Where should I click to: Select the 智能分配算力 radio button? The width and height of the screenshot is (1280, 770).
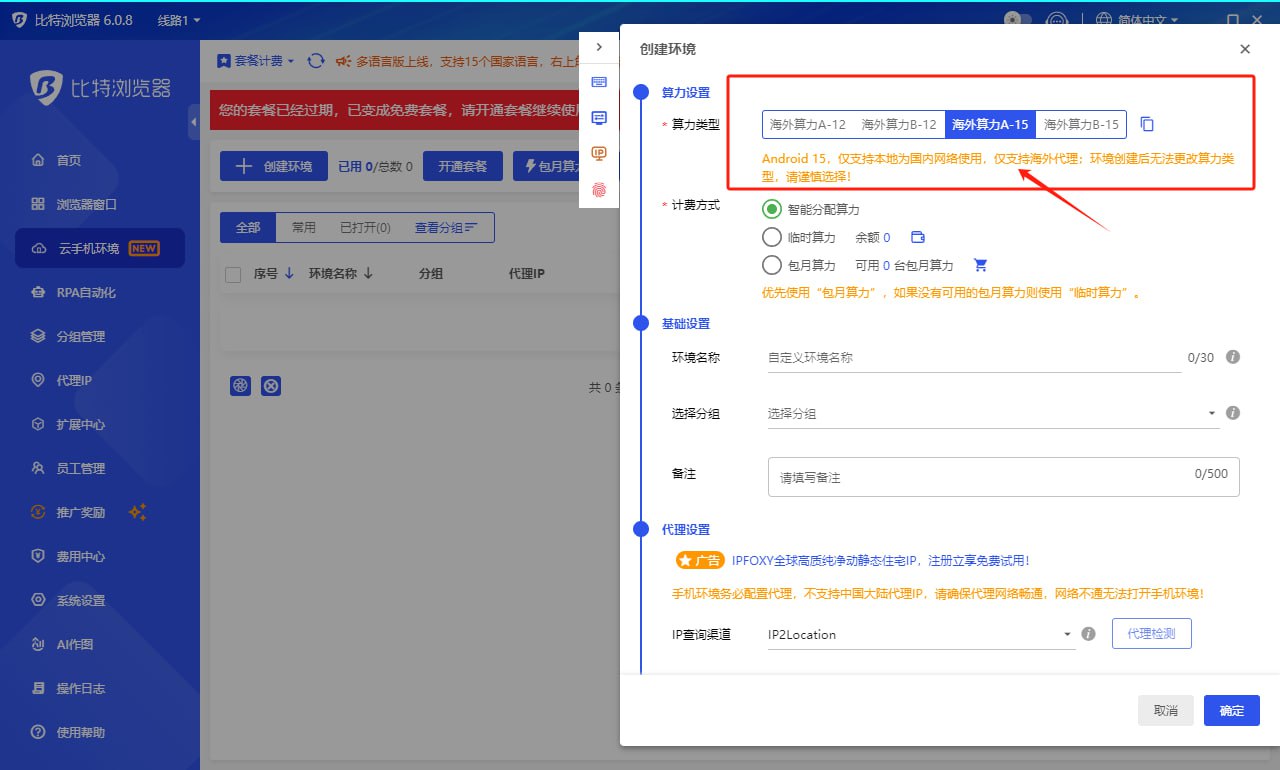click(771, 210)
